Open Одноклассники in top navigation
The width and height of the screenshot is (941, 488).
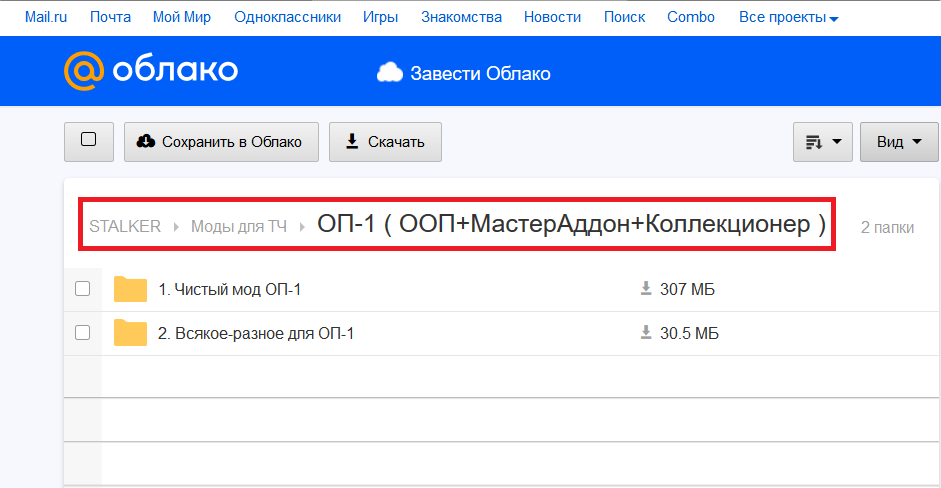click(x=287, y=17)
